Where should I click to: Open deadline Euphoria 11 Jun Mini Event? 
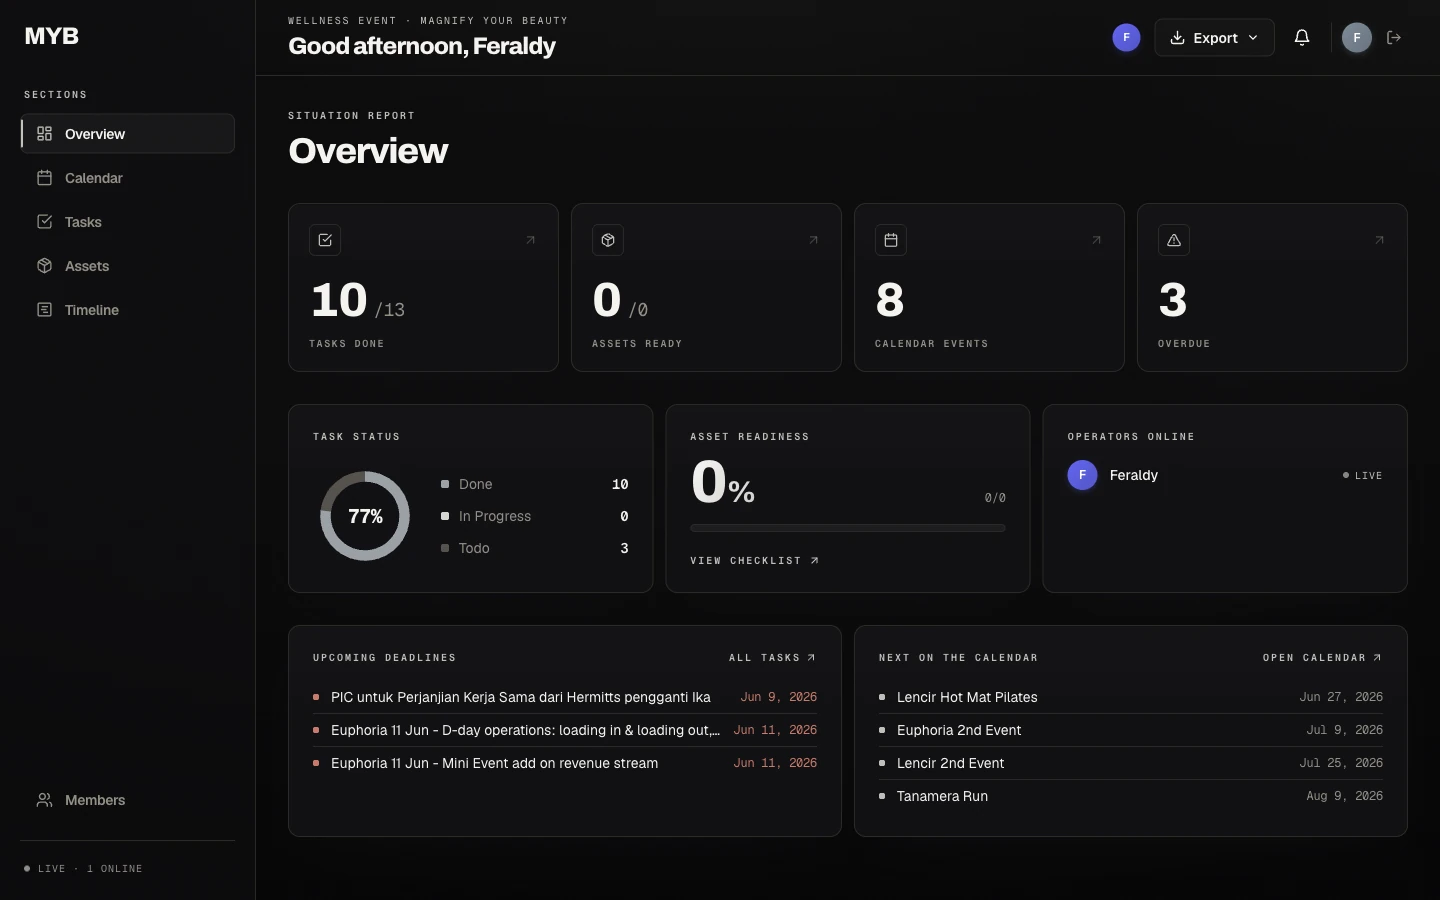(565, 763)
